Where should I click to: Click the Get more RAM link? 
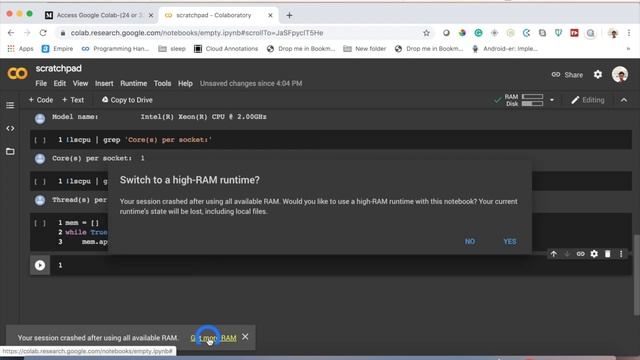pos(213,338)
